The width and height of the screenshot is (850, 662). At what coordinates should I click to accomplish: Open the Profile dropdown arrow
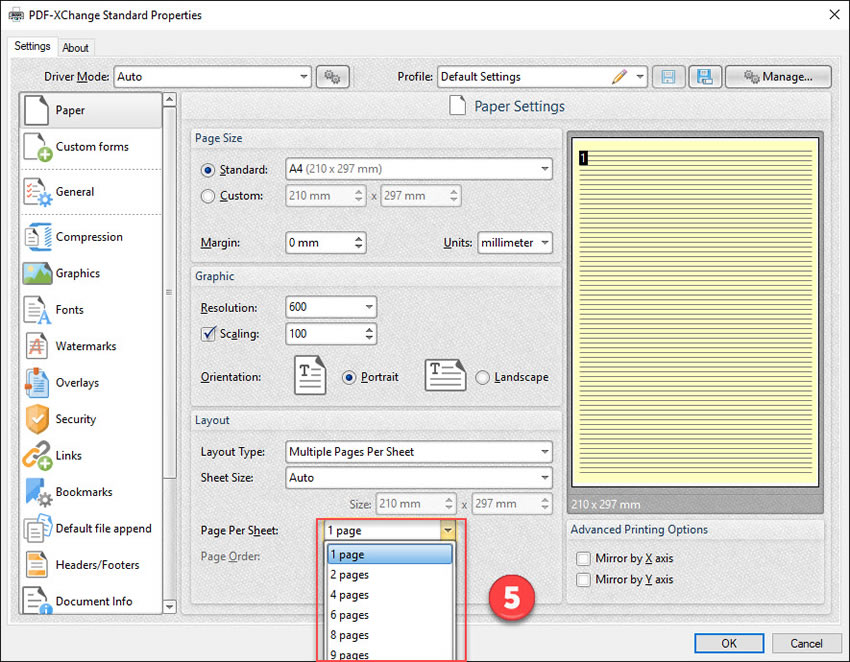pyautogui.click(x=640, y=76)
